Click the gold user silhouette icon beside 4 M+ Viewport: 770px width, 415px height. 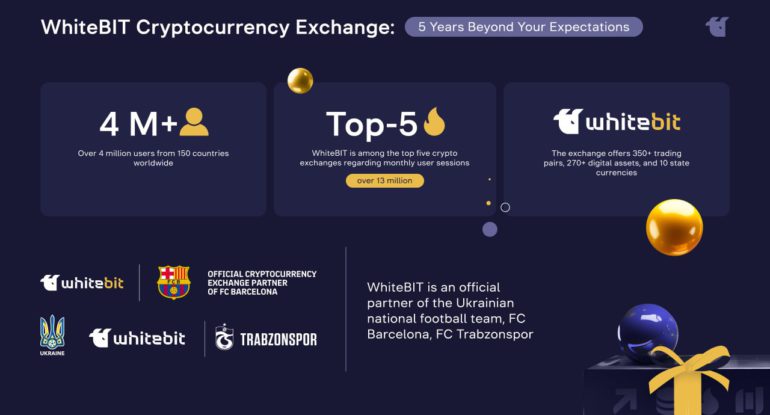(x=194, y=122)
